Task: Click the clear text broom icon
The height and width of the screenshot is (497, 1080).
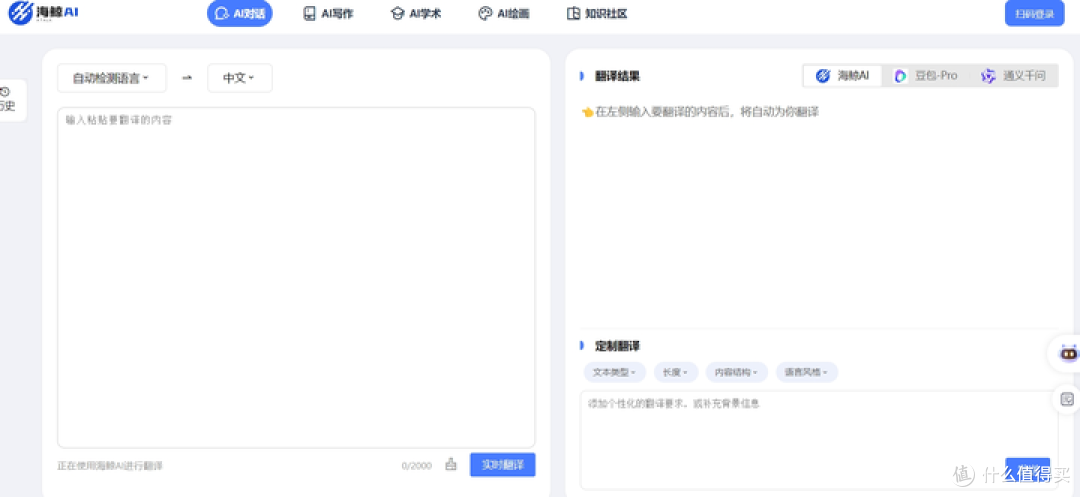Action: (x=451, y=465)
